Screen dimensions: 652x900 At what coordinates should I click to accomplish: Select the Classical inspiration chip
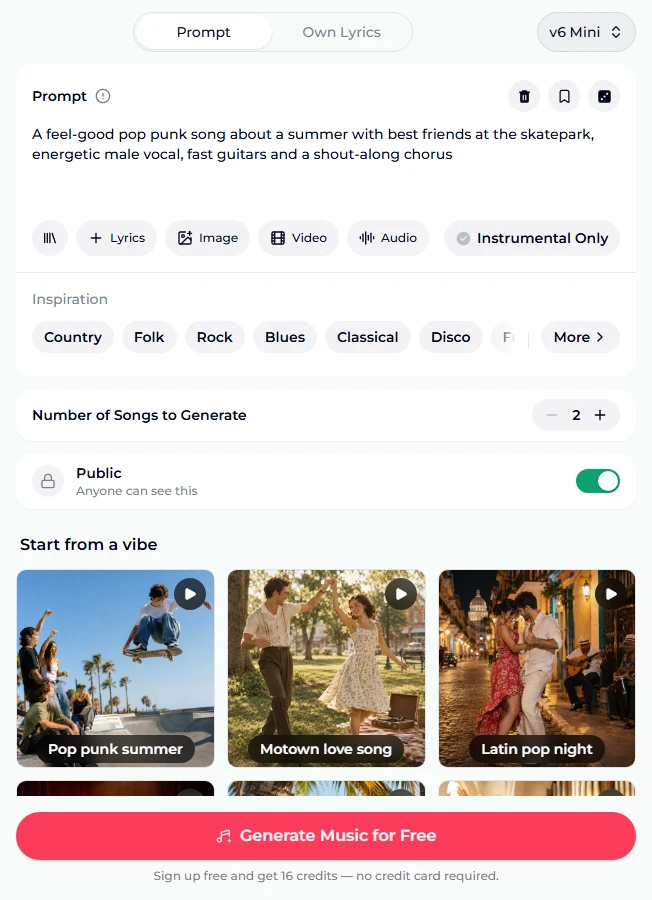point(368,337)
